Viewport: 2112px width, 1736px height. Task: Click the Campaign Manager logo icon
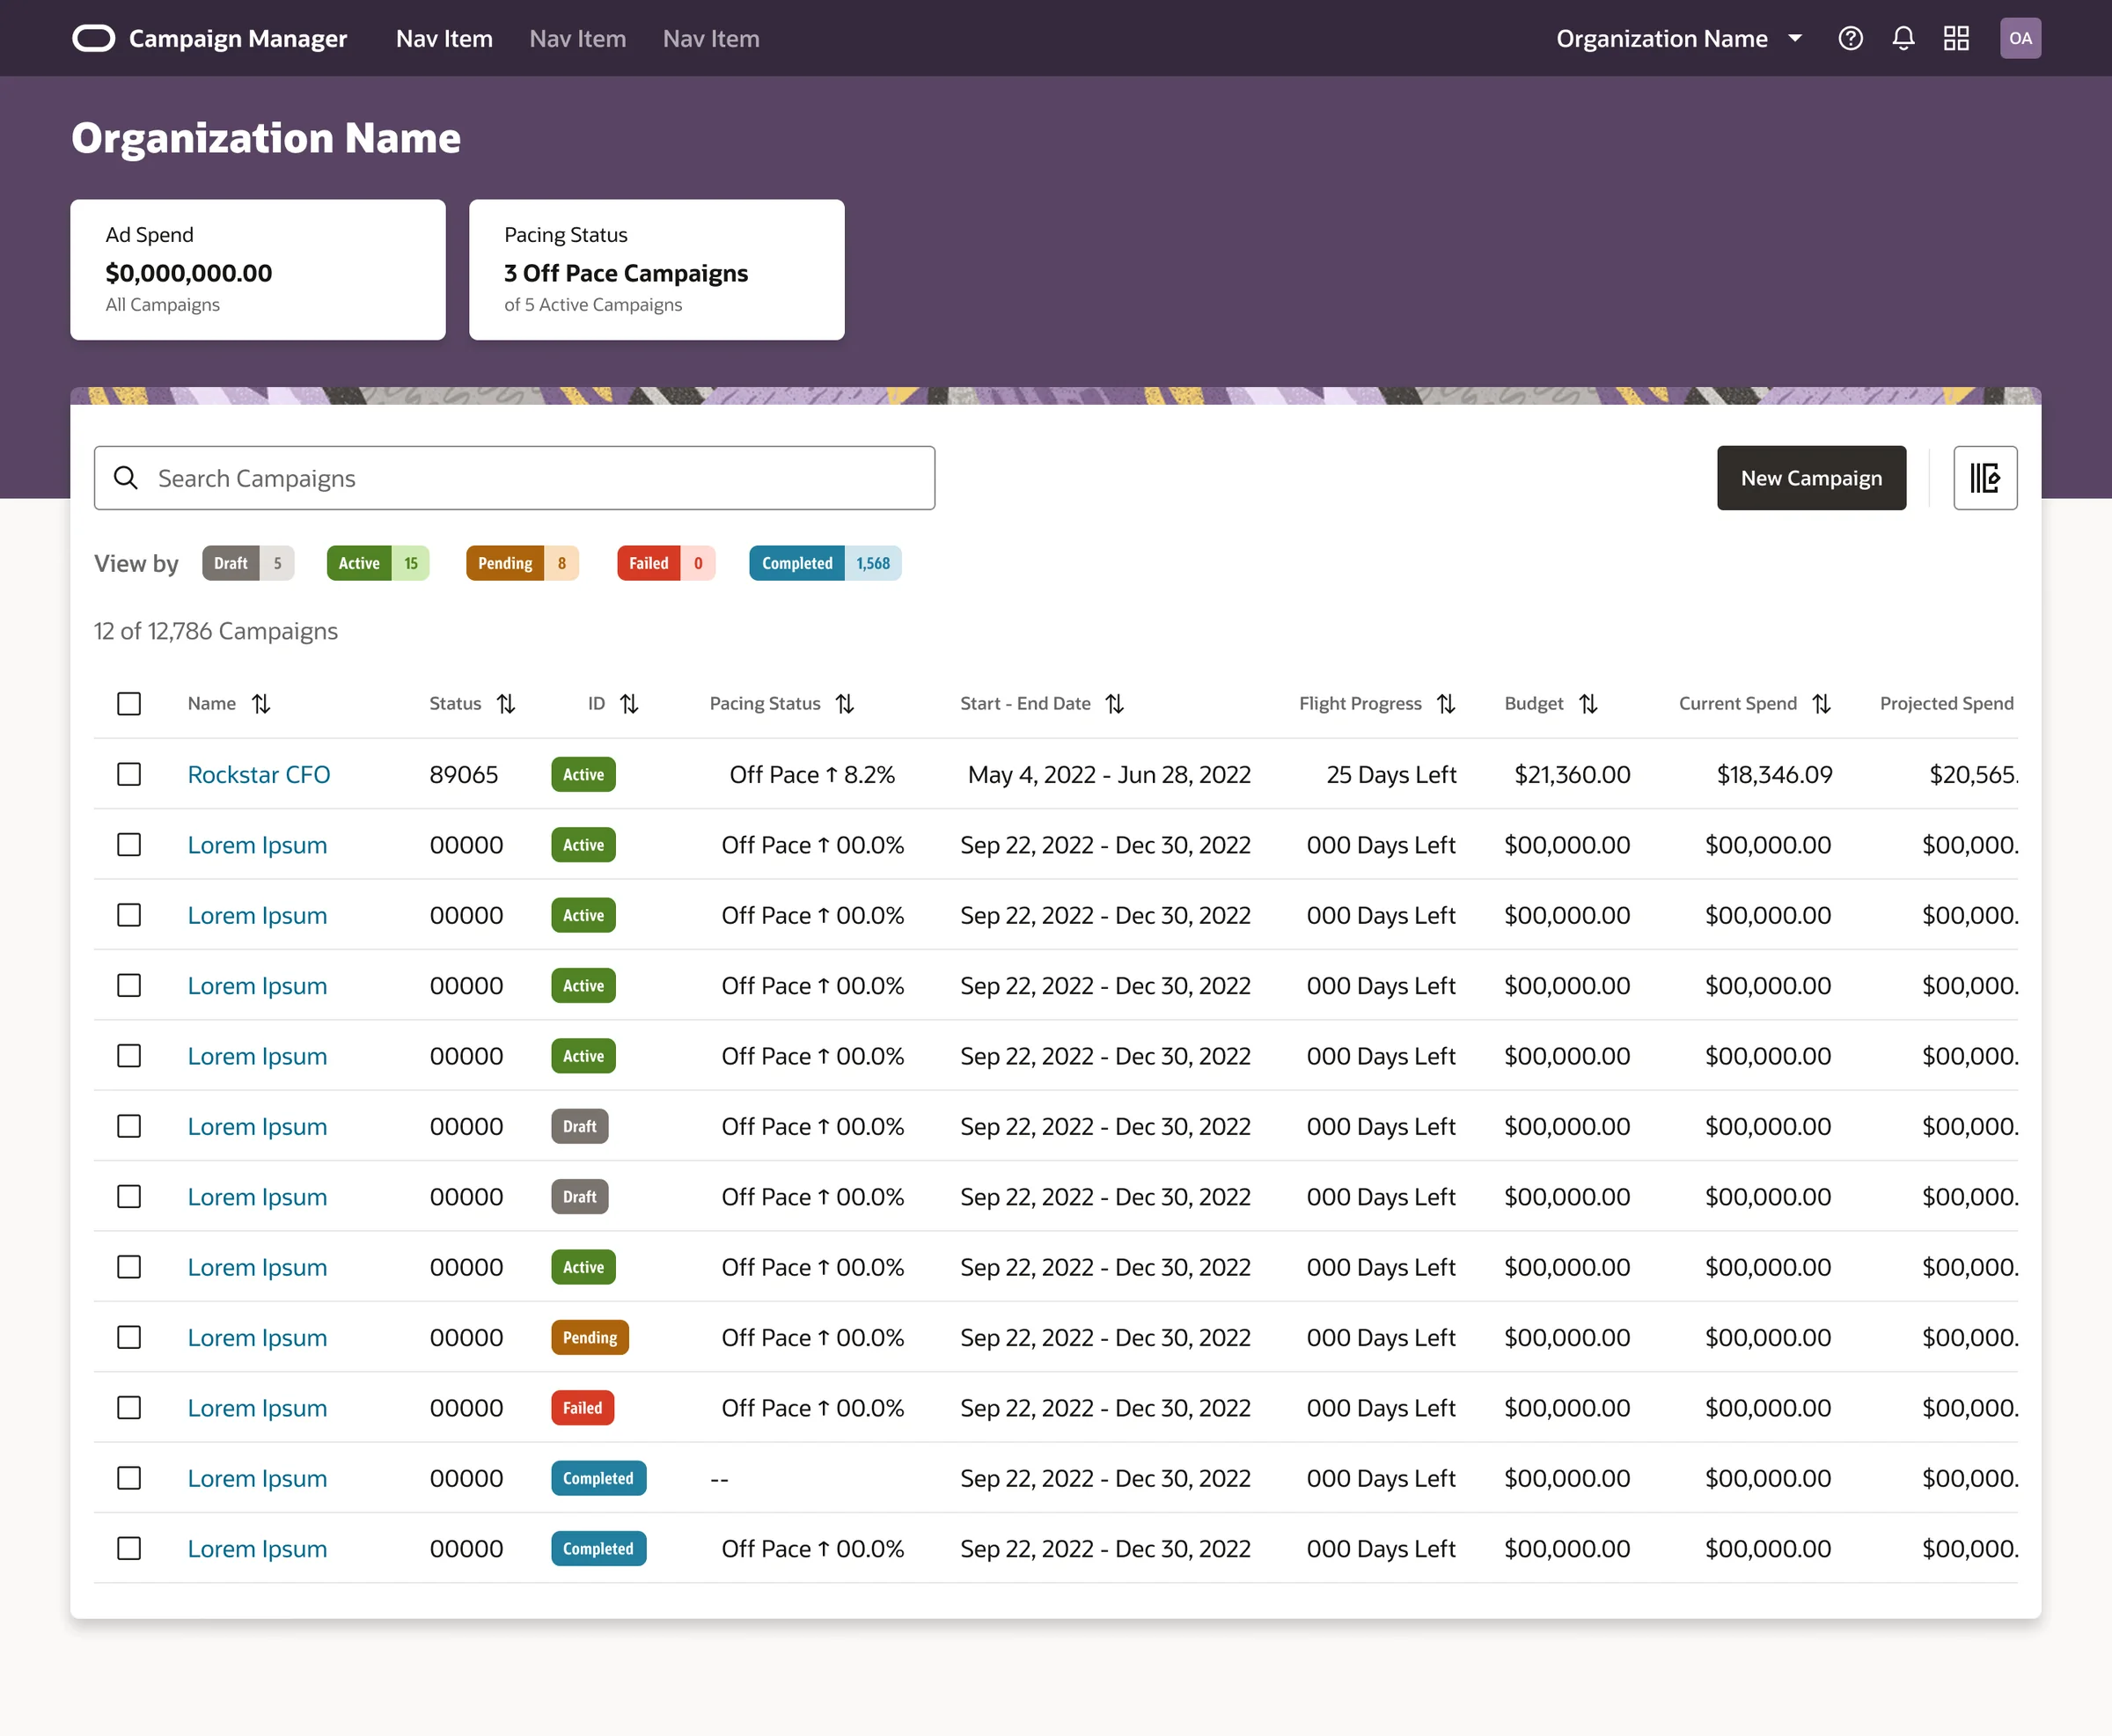tap(94, 38)
